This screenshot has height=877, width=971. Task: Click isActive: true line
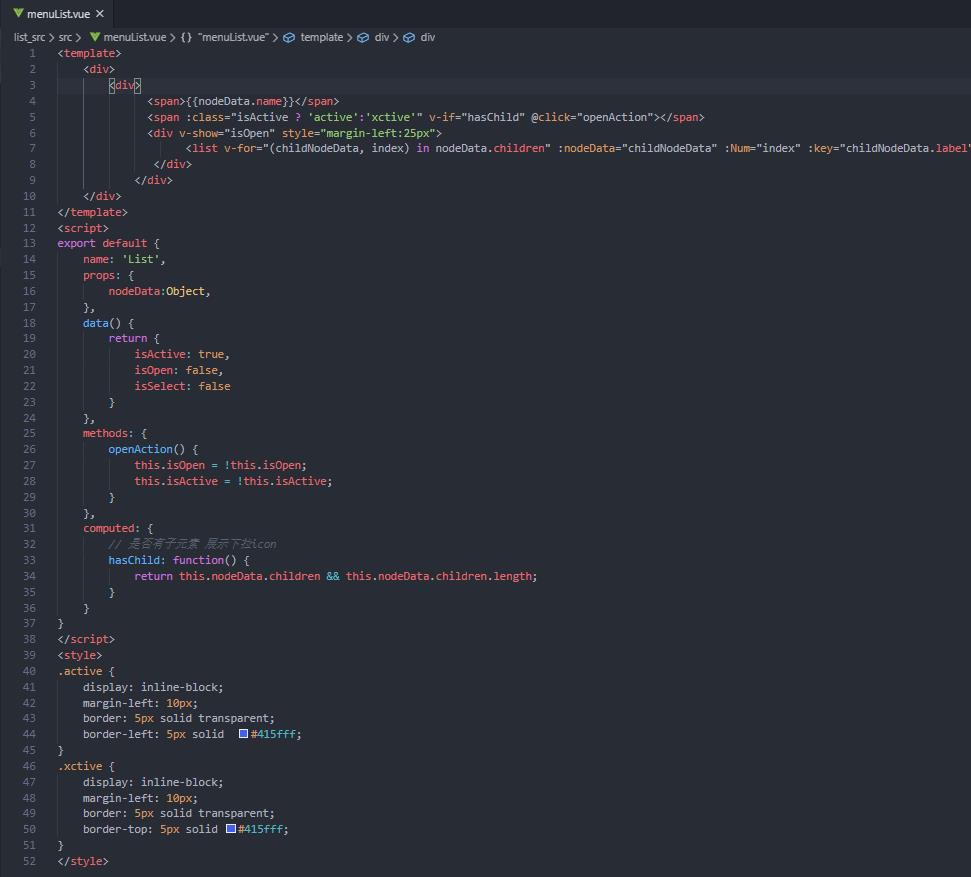pos(182,354)
